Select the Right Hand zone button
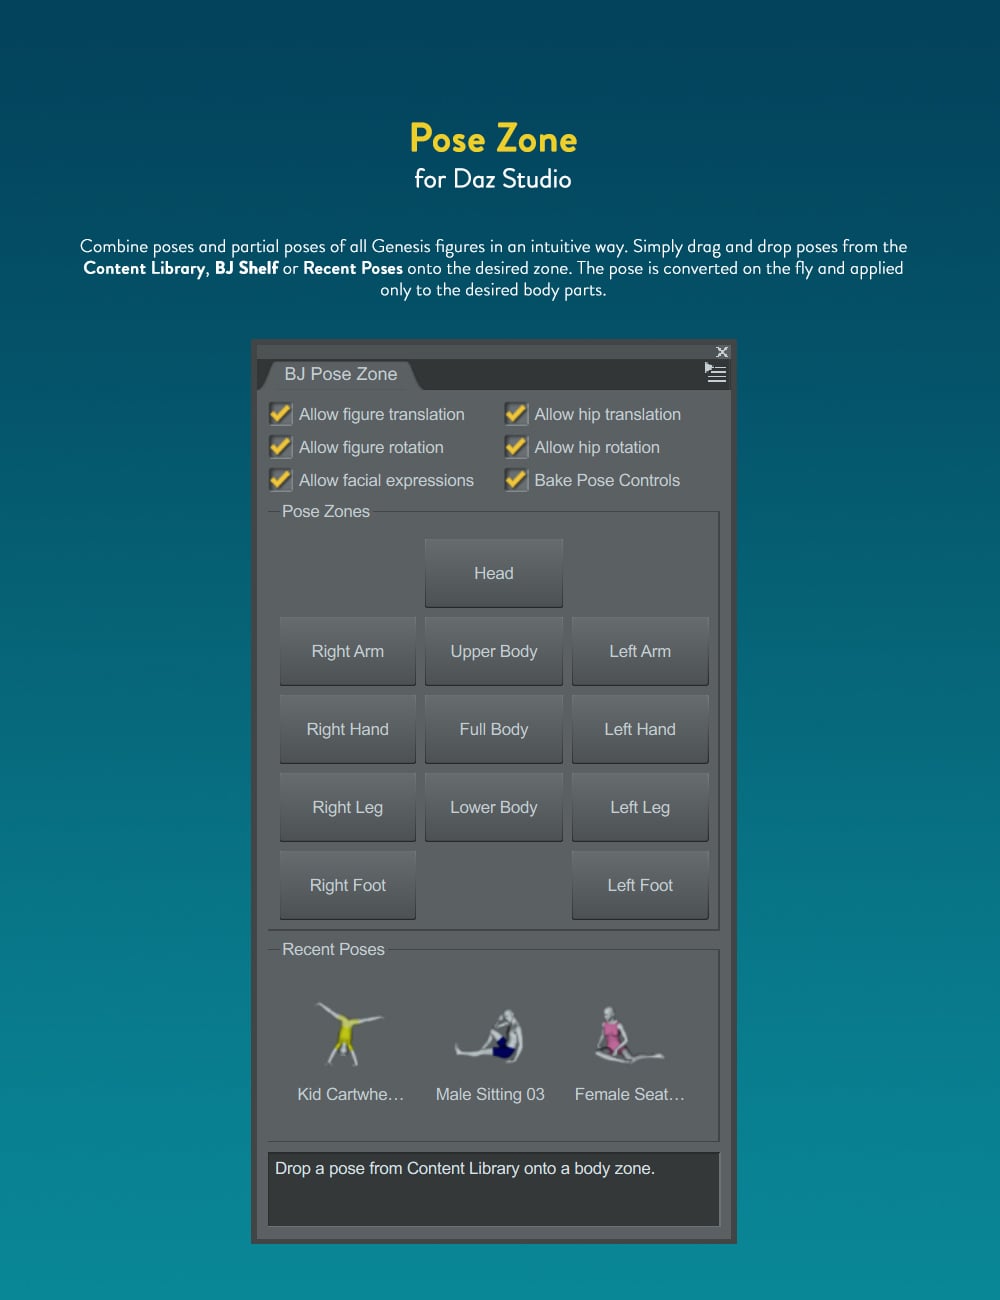1000x1300 pixels. 348,729
